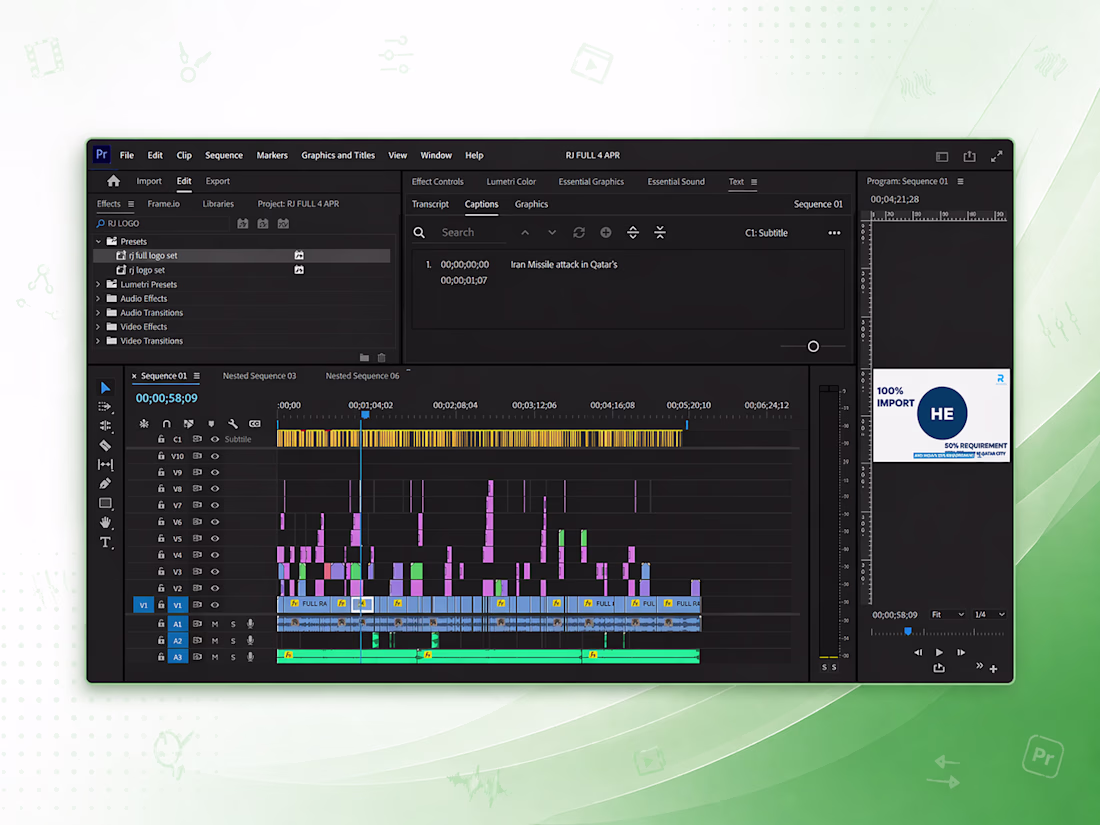This screenshot has width=1100, height=825.
Task: Switch to the Transcript tab
Action: (x=430, y=204)
